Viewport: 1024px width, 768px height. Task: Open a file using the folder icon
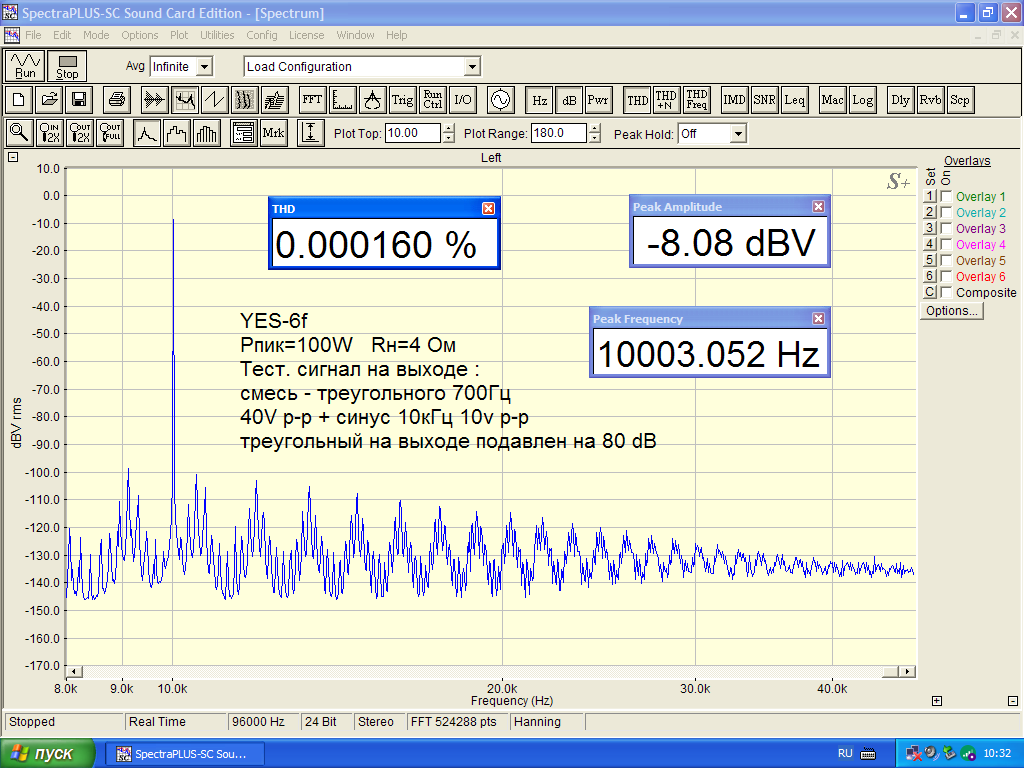point(49,100)
